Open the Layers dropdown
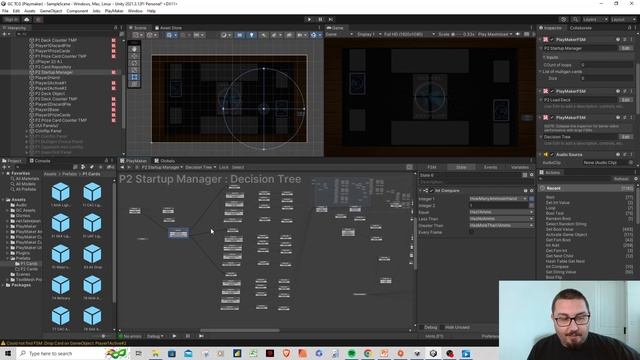The width and height of the screenshot is (640, 360). point(595,20)
